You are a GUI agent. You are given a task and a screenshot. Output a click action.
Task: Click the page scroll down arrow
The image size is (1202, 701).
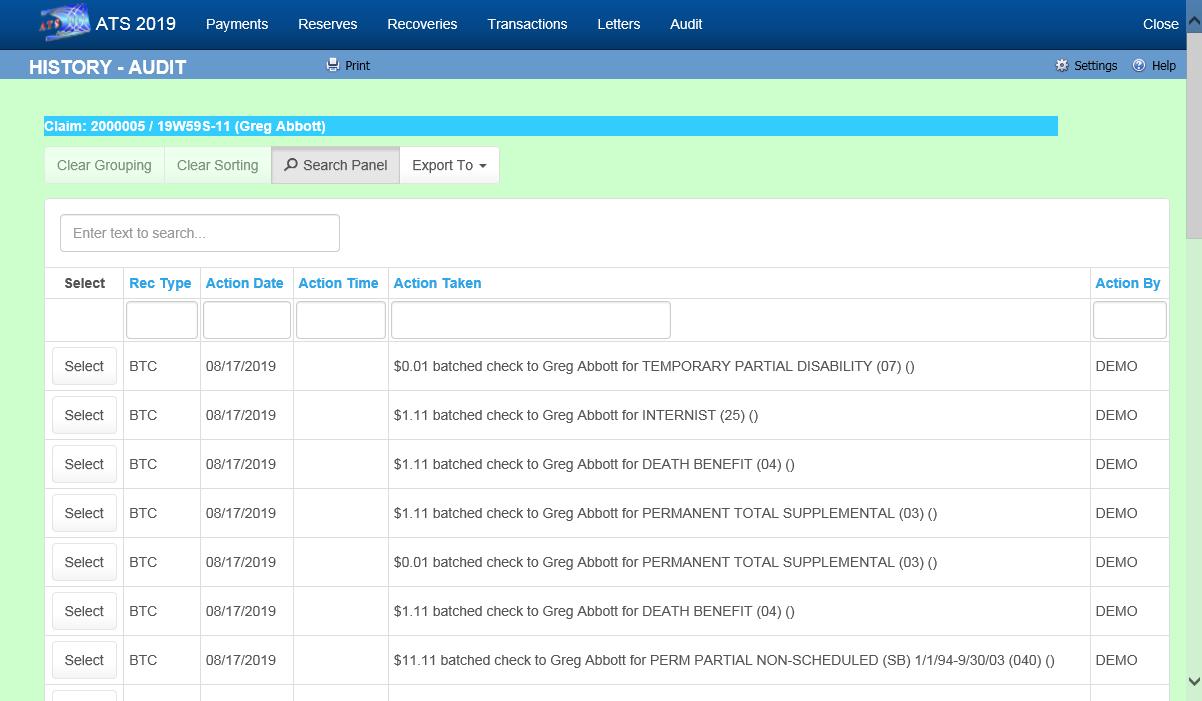[x=1193, y=682]
